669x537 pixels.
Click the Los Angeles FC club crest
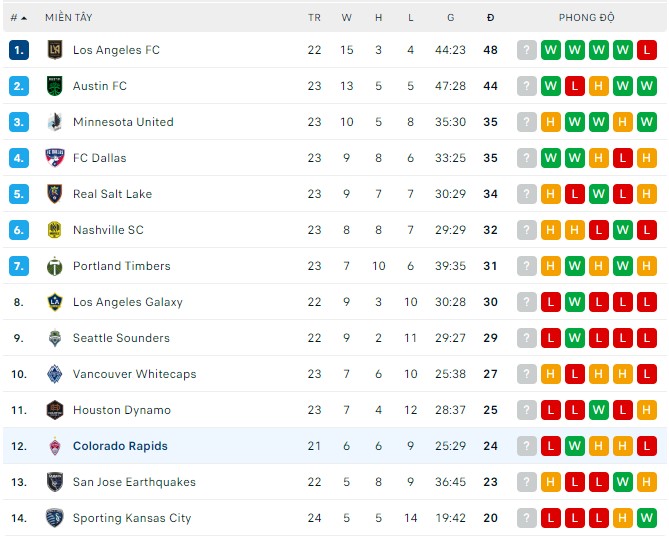(55, 50)
